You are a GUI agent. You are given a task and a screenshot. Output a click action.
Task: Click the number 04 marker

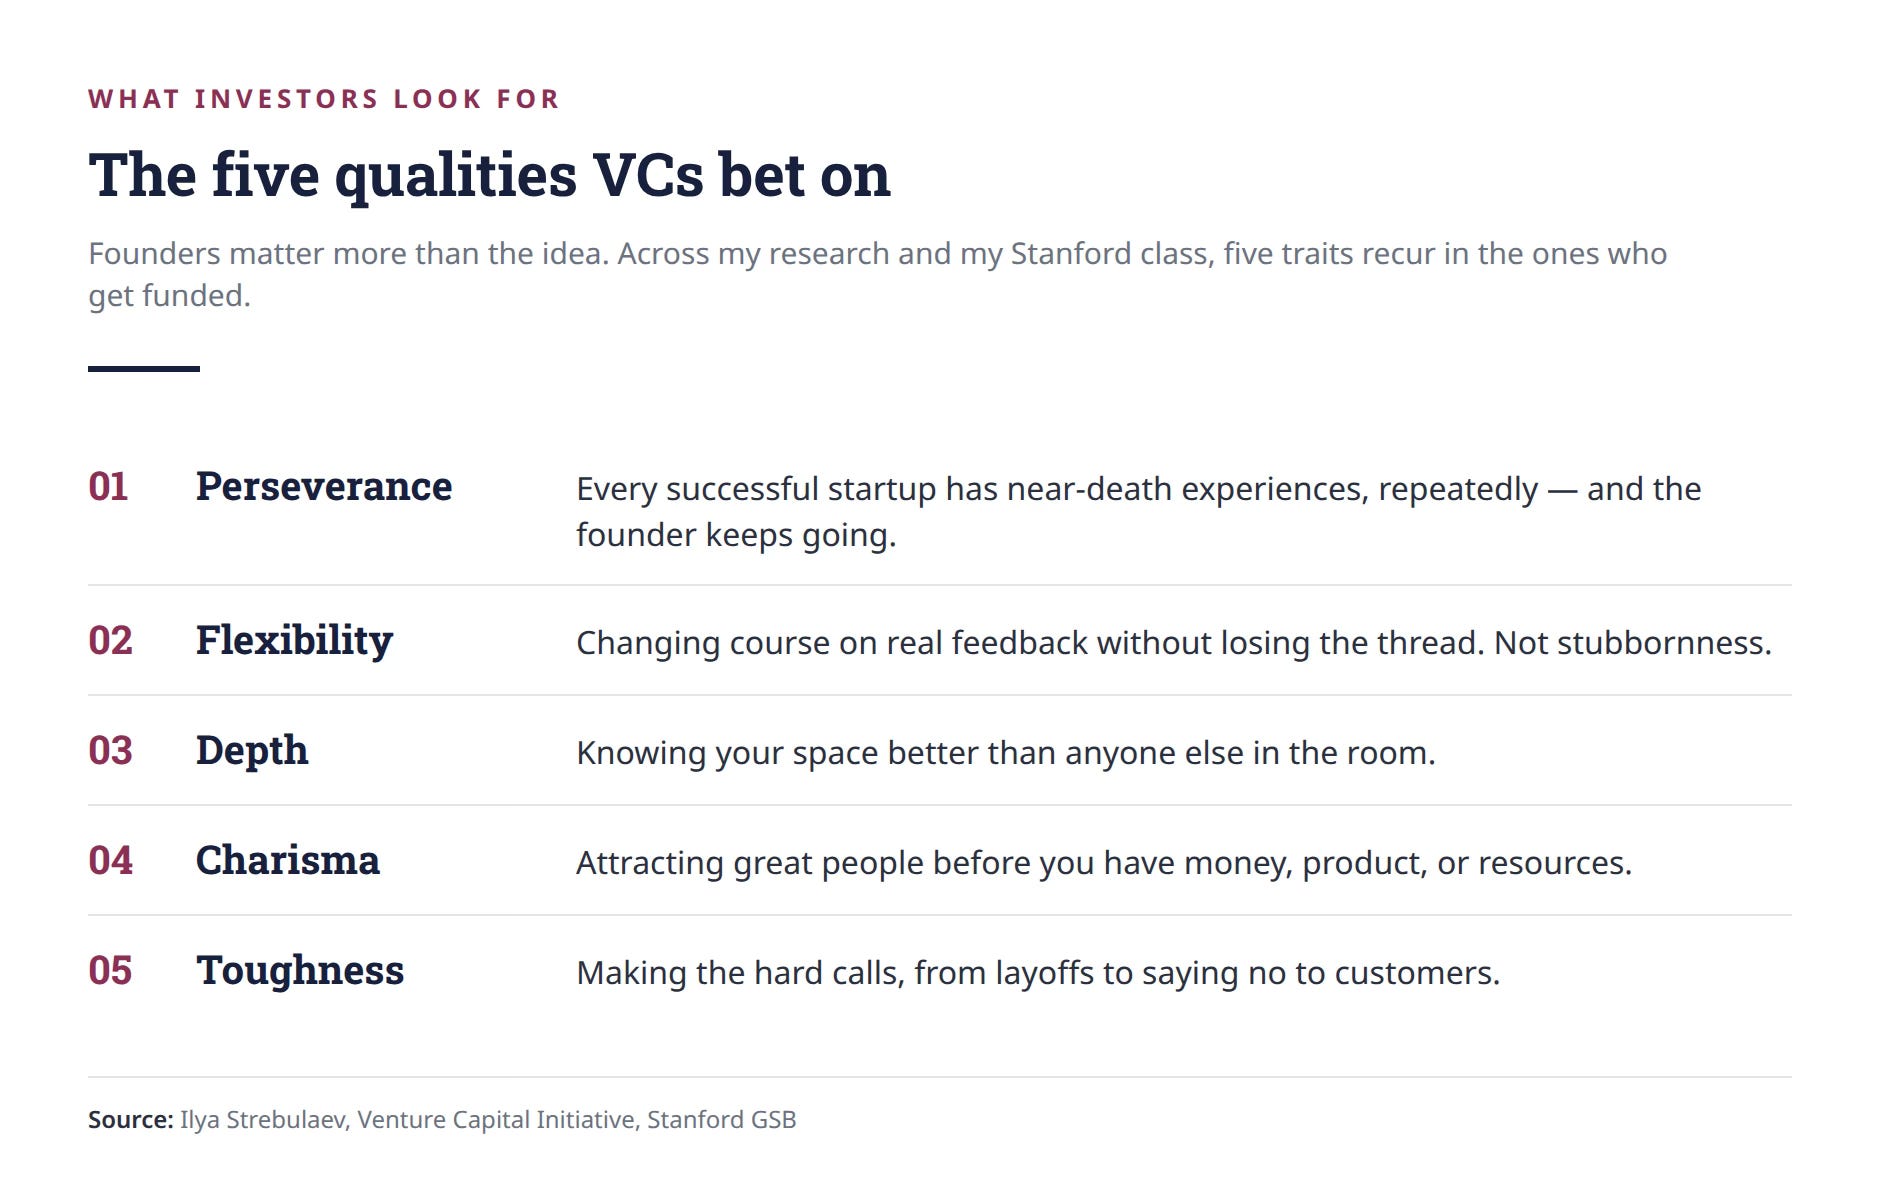[x=110, y=861]
